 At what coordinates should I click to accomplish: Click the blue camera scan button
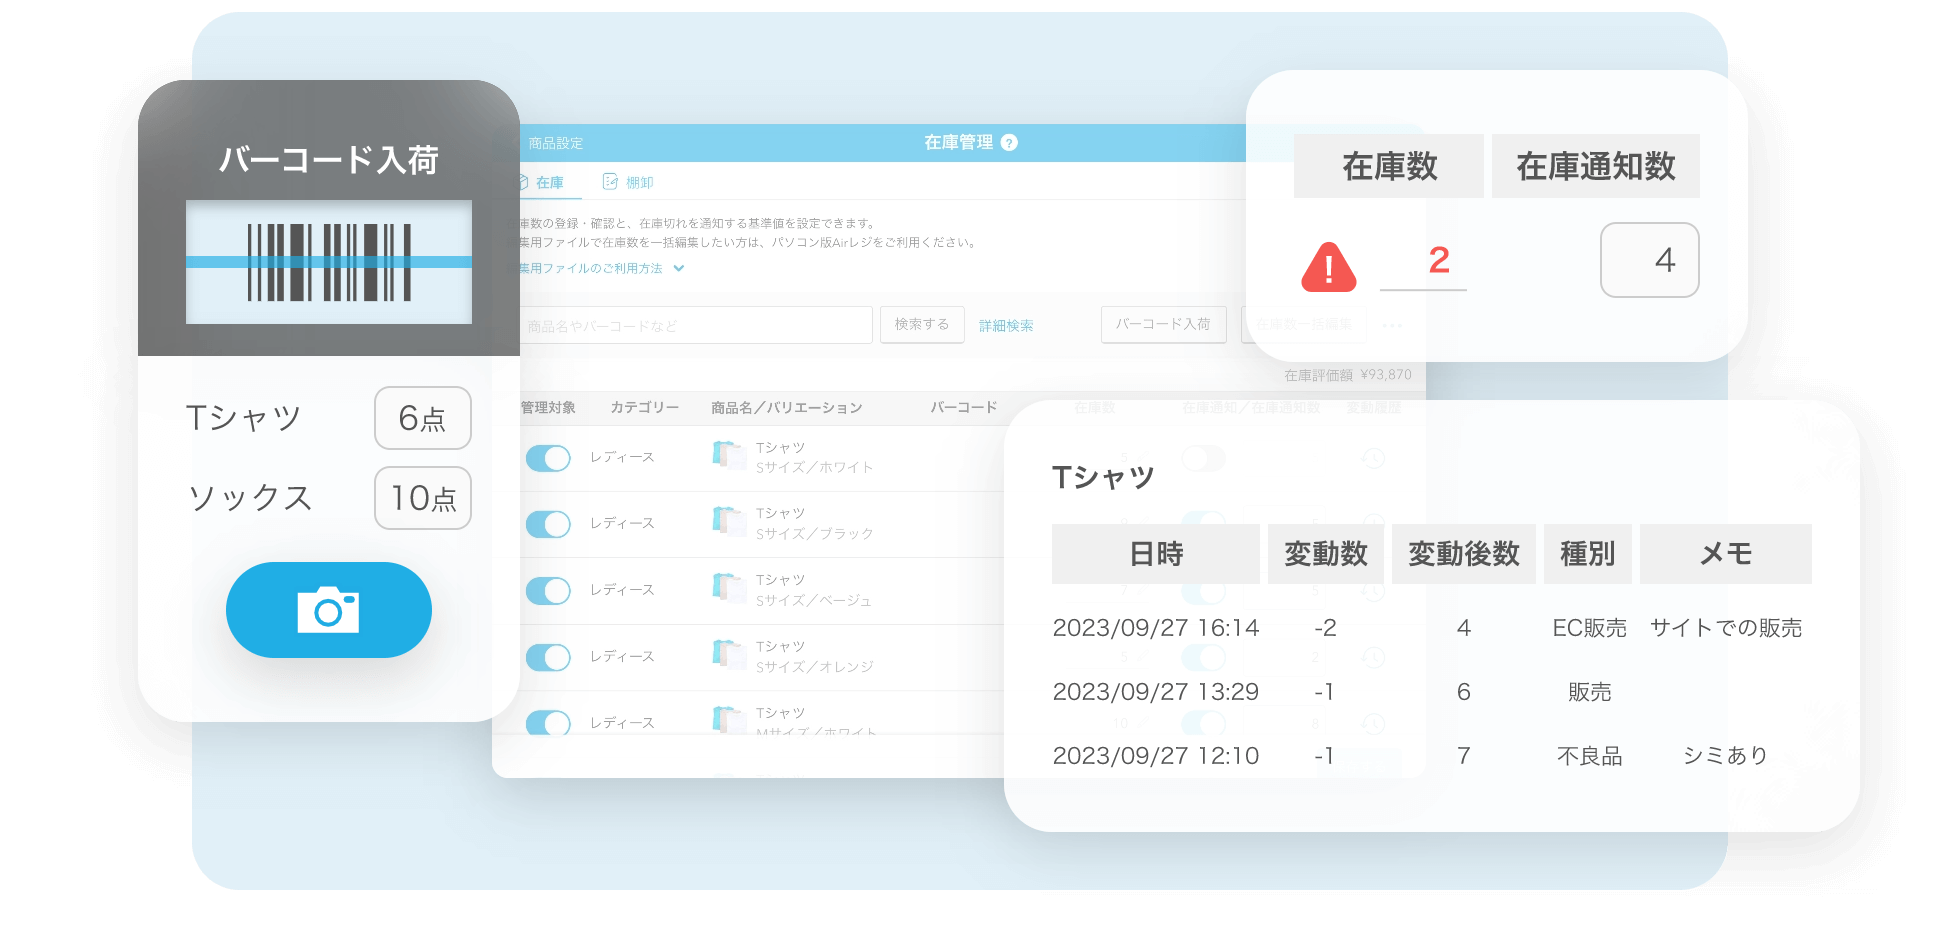tap(328, 610)
